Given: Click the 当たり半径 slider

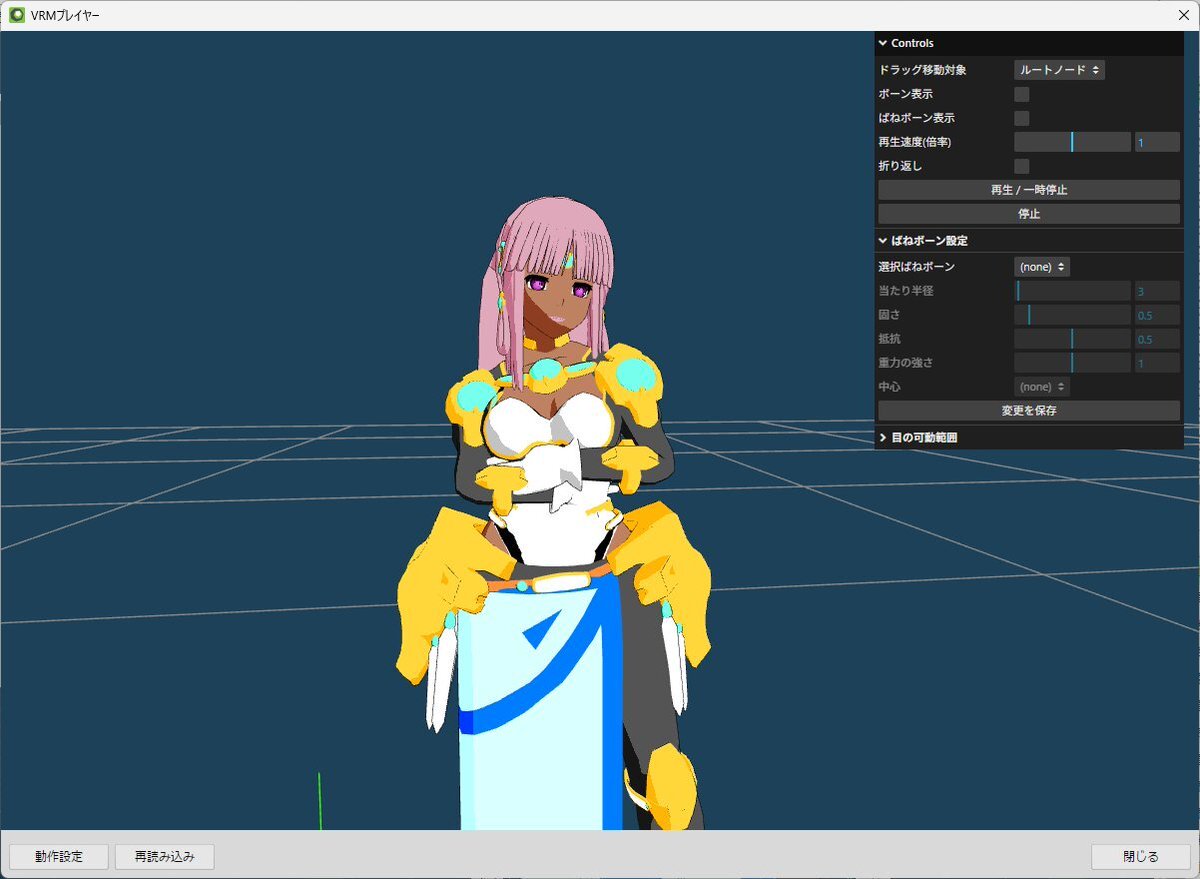Looking at the screenshot, I should pos(1072,291).
